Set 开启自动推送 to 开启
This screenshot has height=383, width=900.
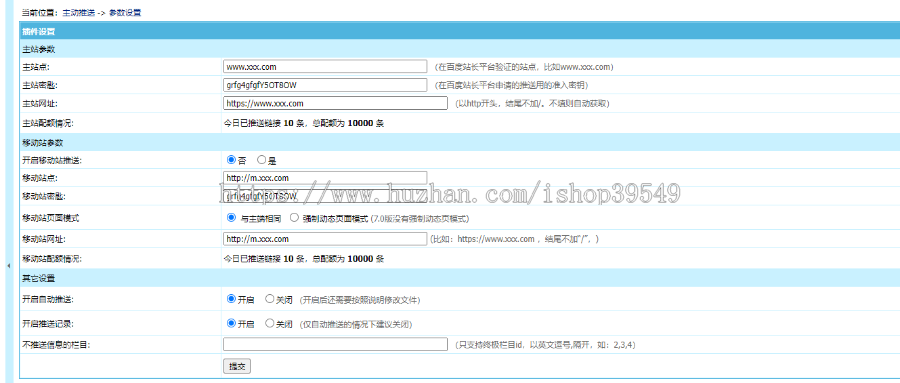coord(231,299)
